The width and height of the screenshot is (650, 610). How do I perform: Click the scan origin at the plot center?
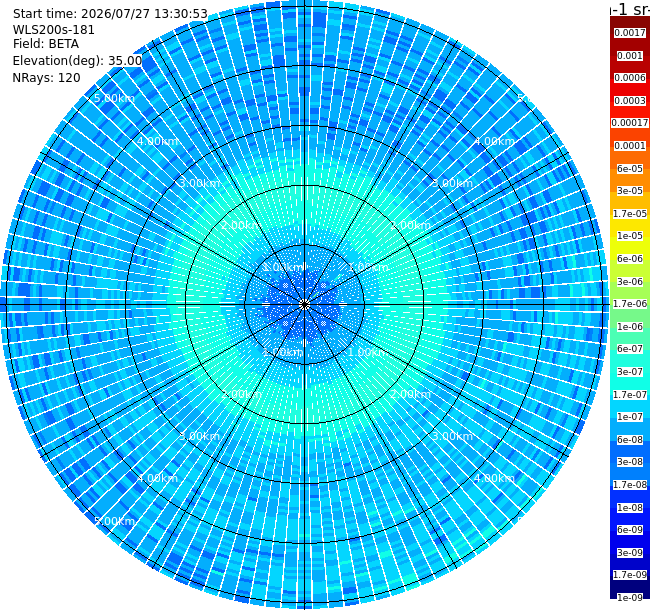coord(305,305)
